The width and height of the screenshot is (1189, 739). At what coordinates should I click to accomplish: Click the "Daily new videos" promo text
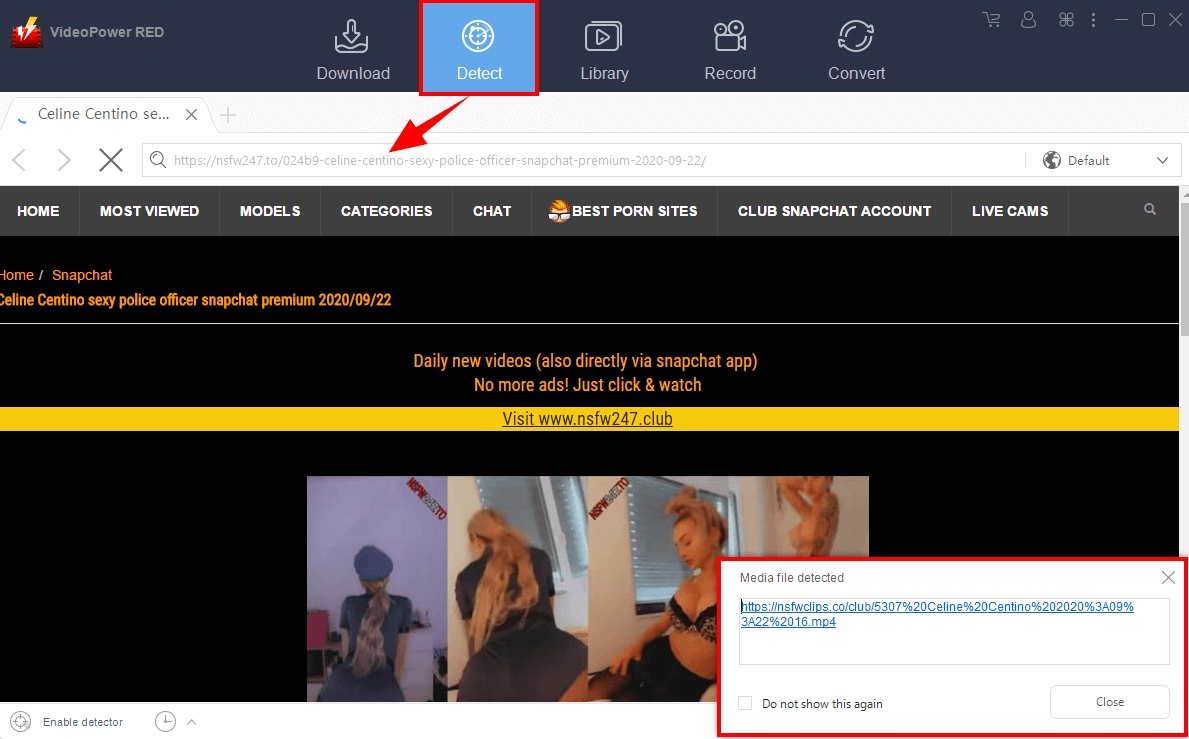585,361
